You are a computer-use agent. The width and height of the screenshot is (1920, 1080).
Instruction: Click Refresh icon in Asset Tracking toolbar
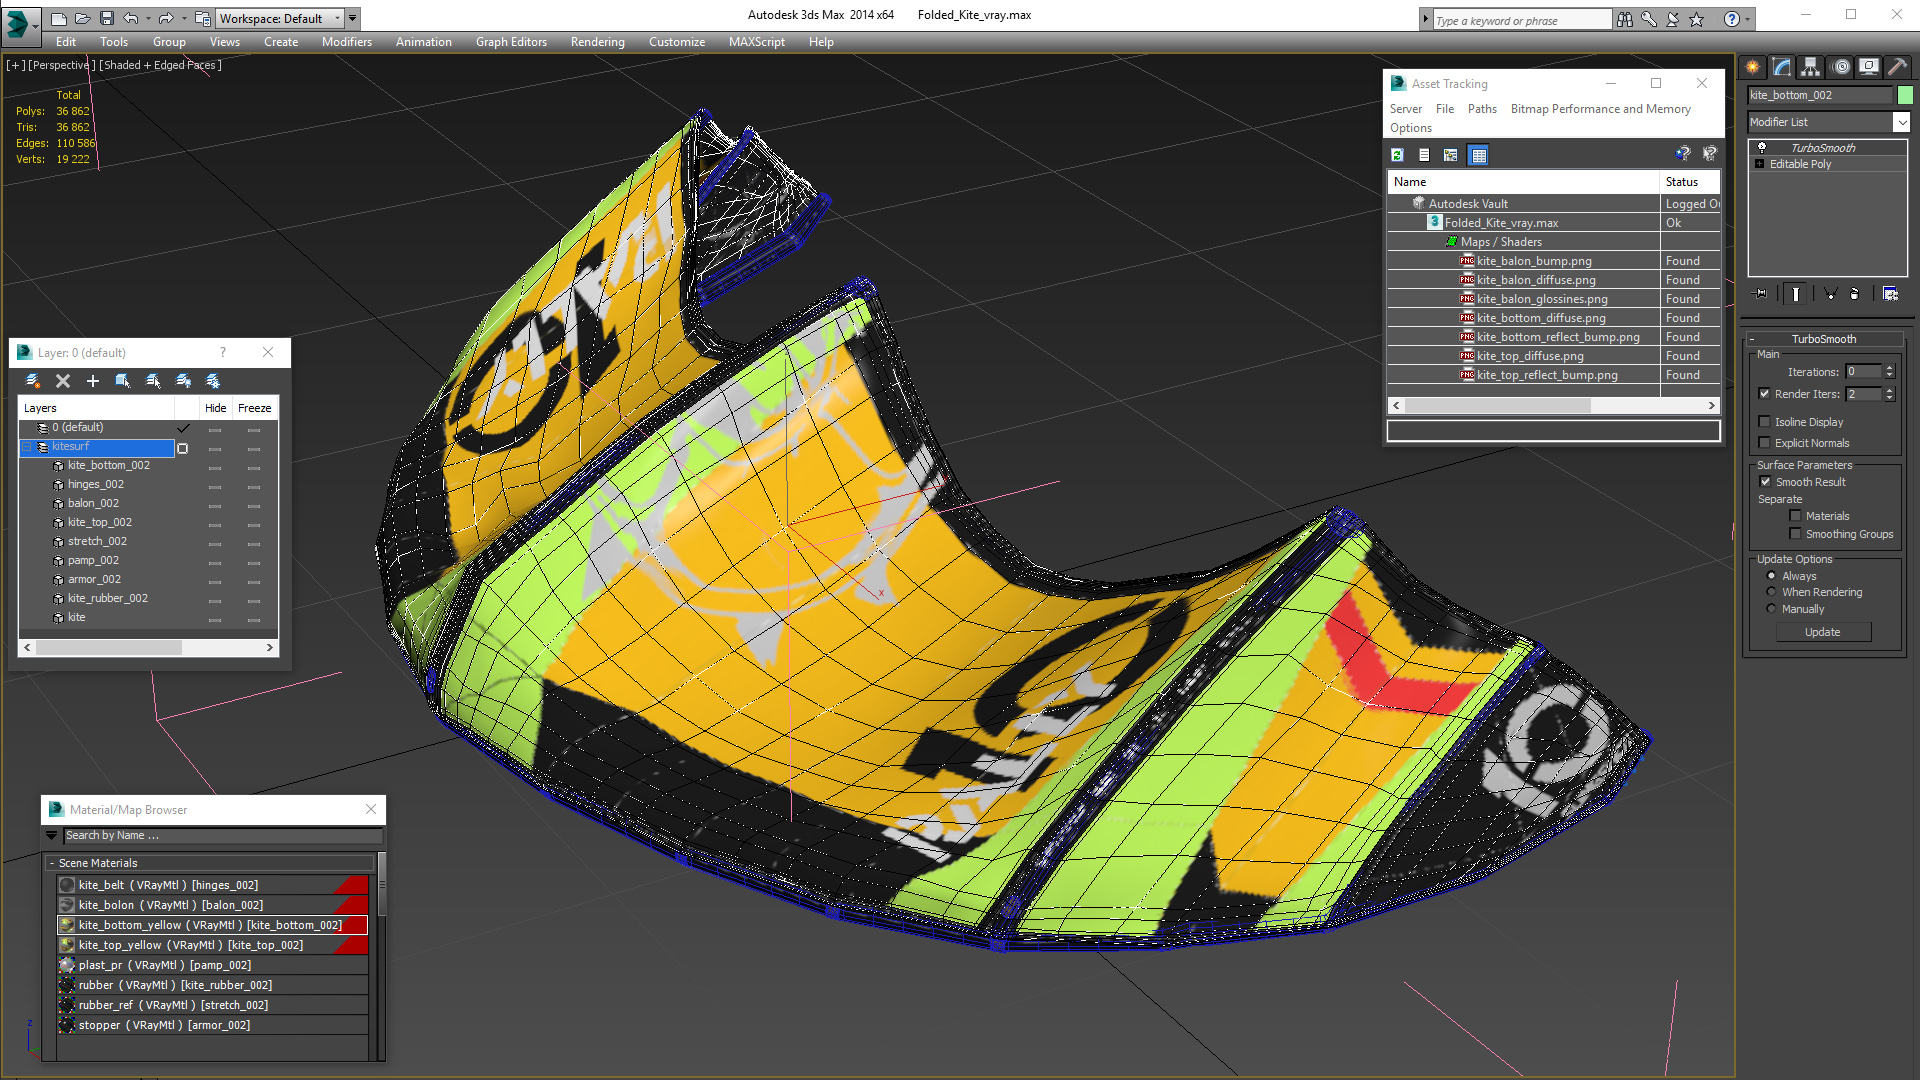tap(1398, 155)
